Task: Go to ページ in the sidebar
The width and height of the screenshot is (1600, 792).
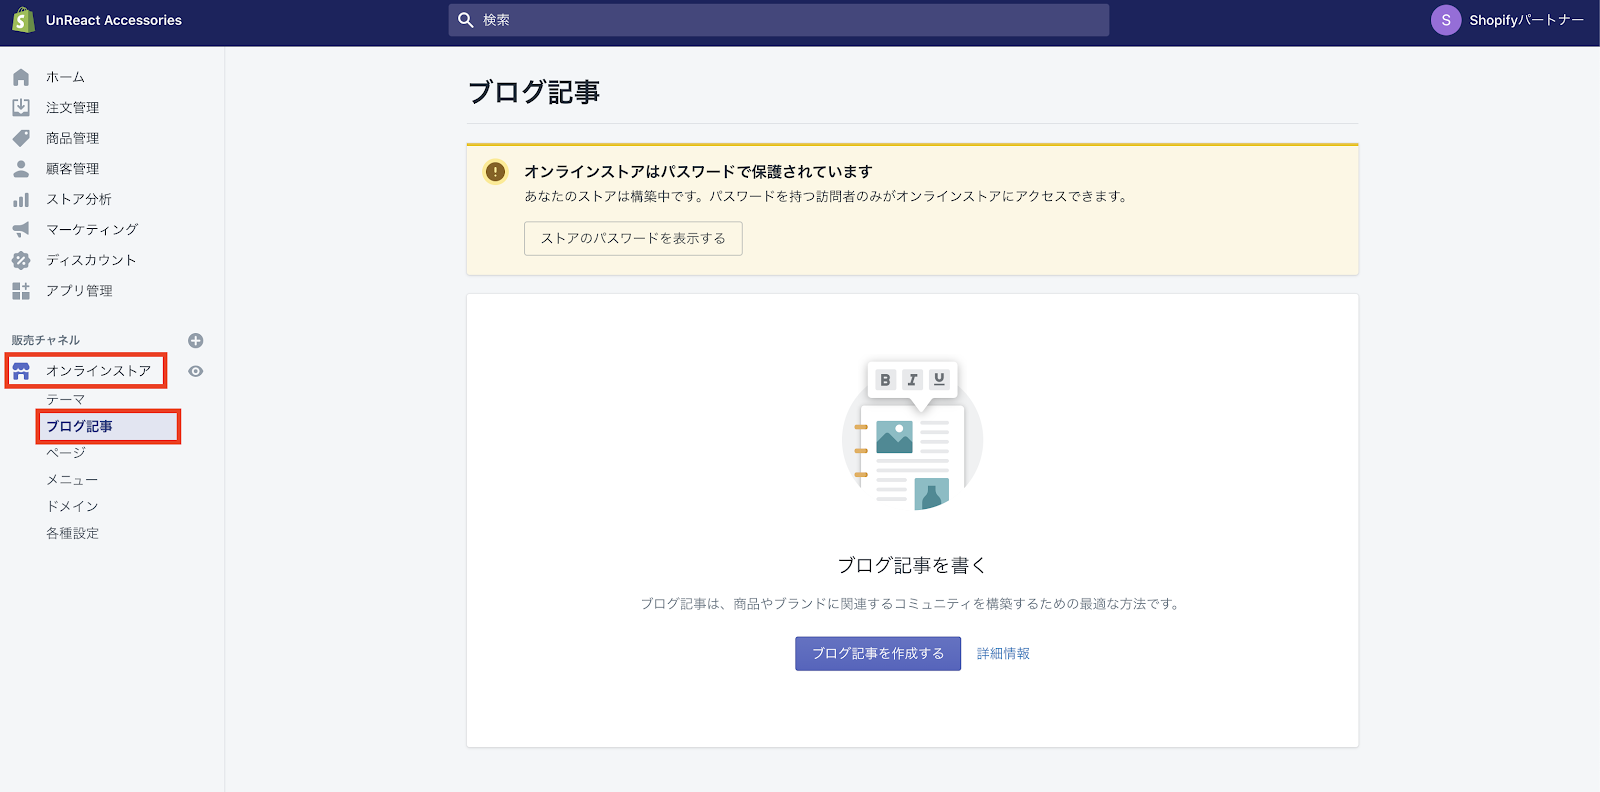Action: click(66, 453)
